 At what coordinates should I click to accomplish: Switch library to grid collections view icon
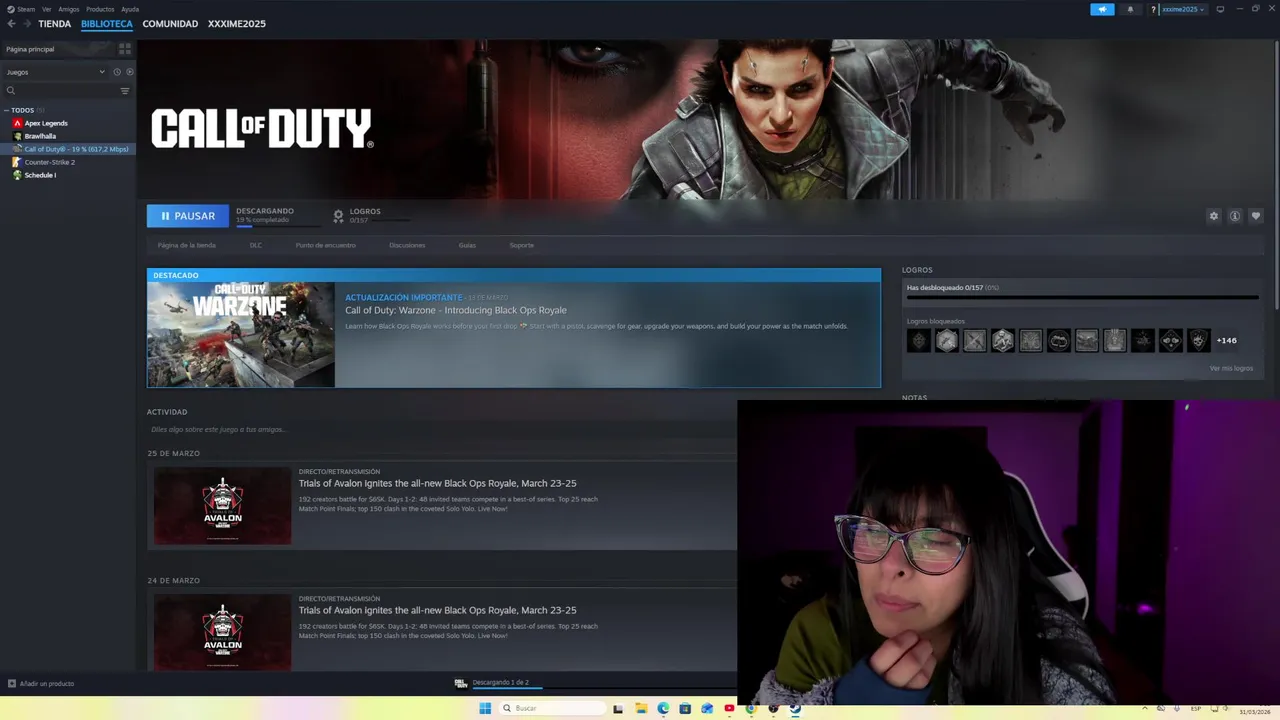click(x=125, y=48)
